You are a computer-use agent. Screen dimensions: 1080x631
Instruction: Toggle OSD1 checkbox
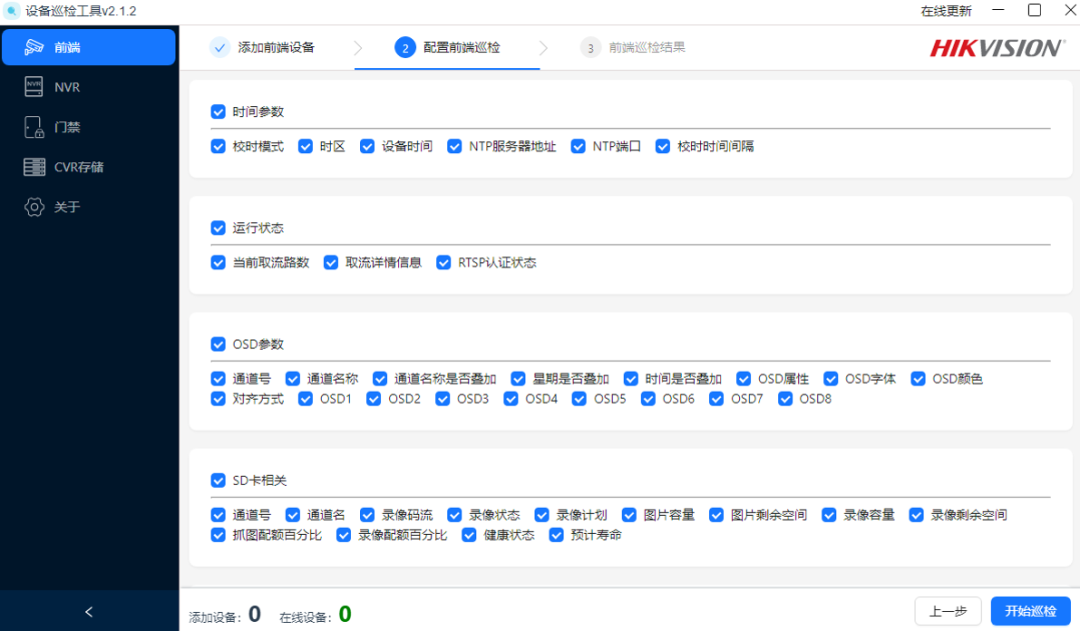pyautogui.click(x=305, y=399)
